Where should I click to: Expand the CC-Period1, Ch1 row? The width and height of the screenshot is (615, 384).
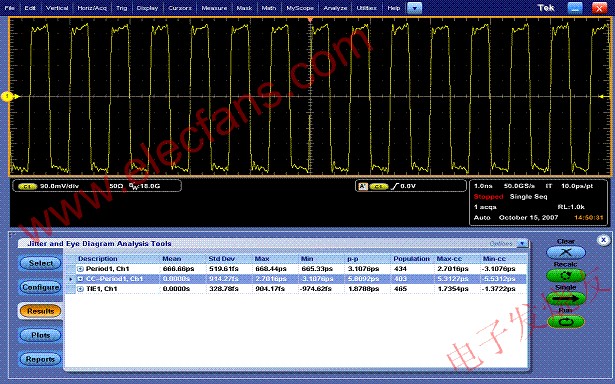(80, 279)
